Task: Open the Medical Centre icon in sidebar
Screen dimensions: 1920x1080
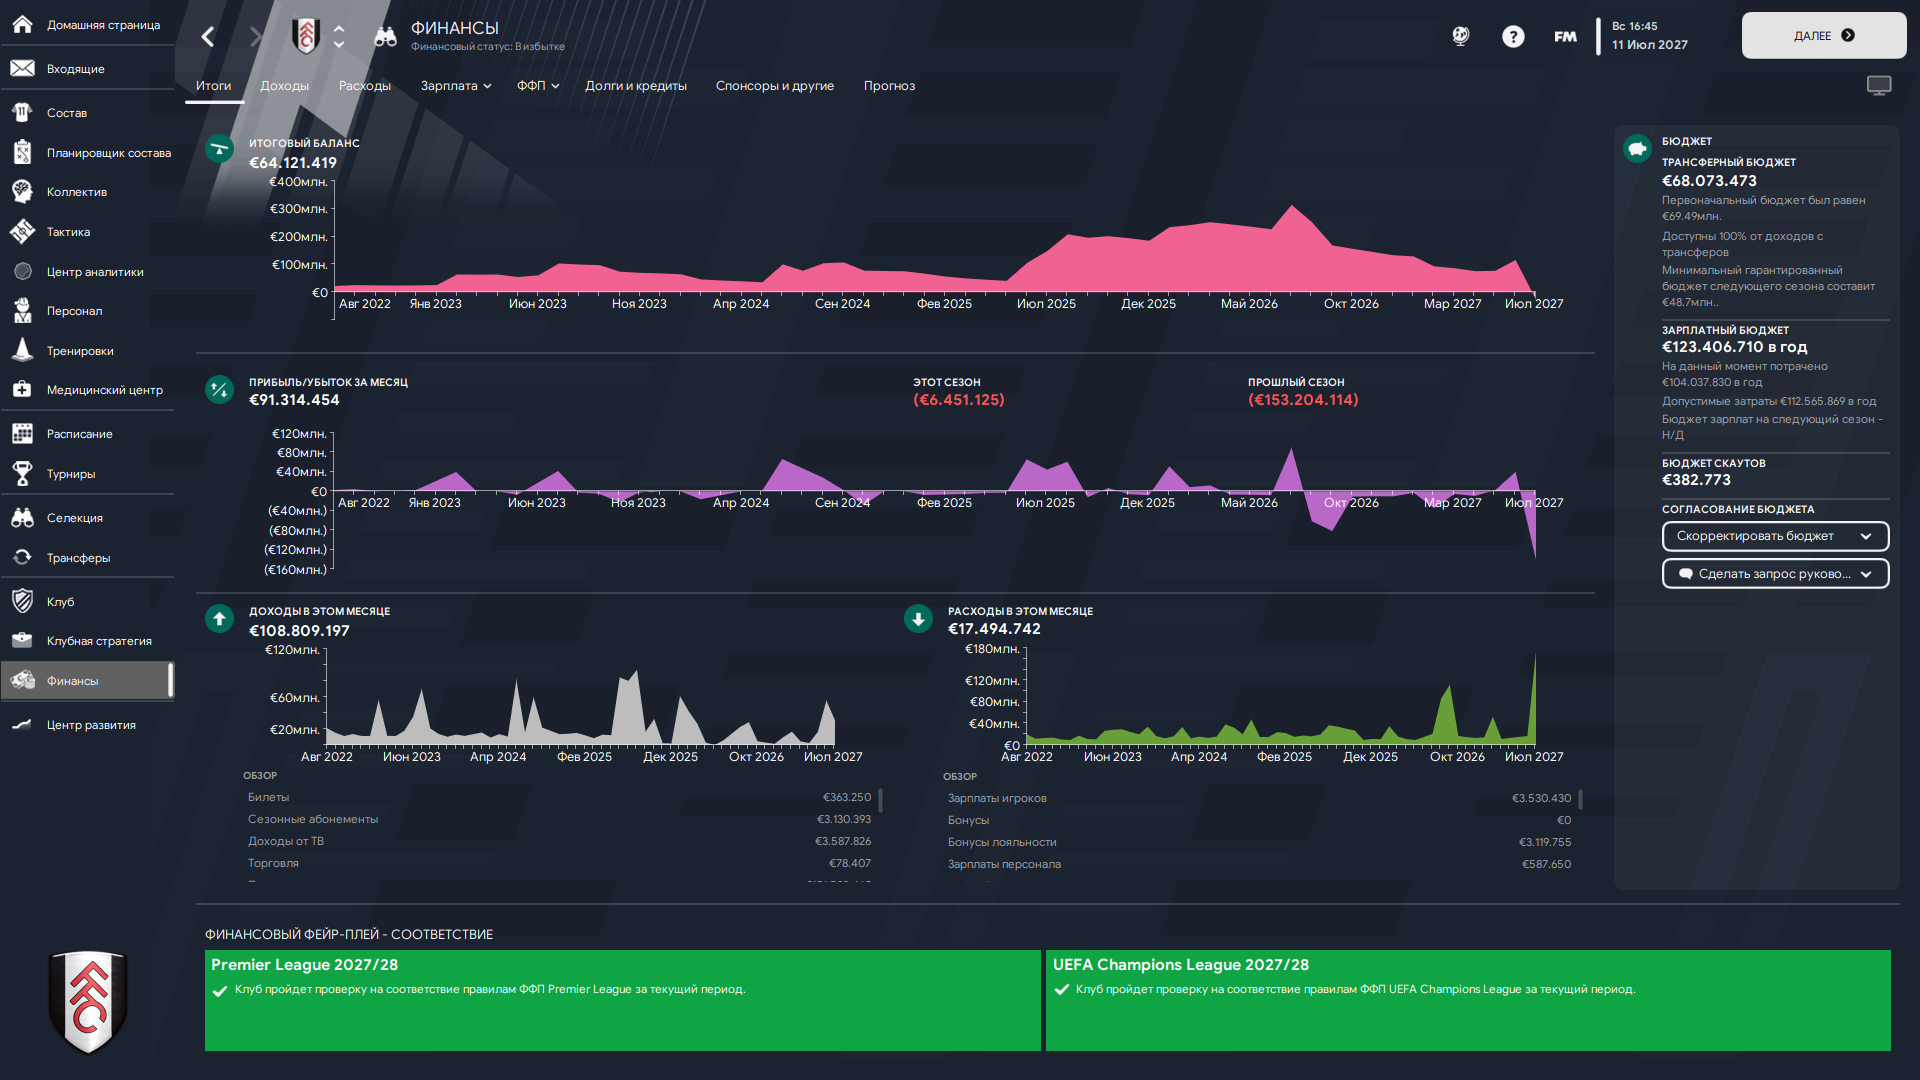Action: pos(22,390)
